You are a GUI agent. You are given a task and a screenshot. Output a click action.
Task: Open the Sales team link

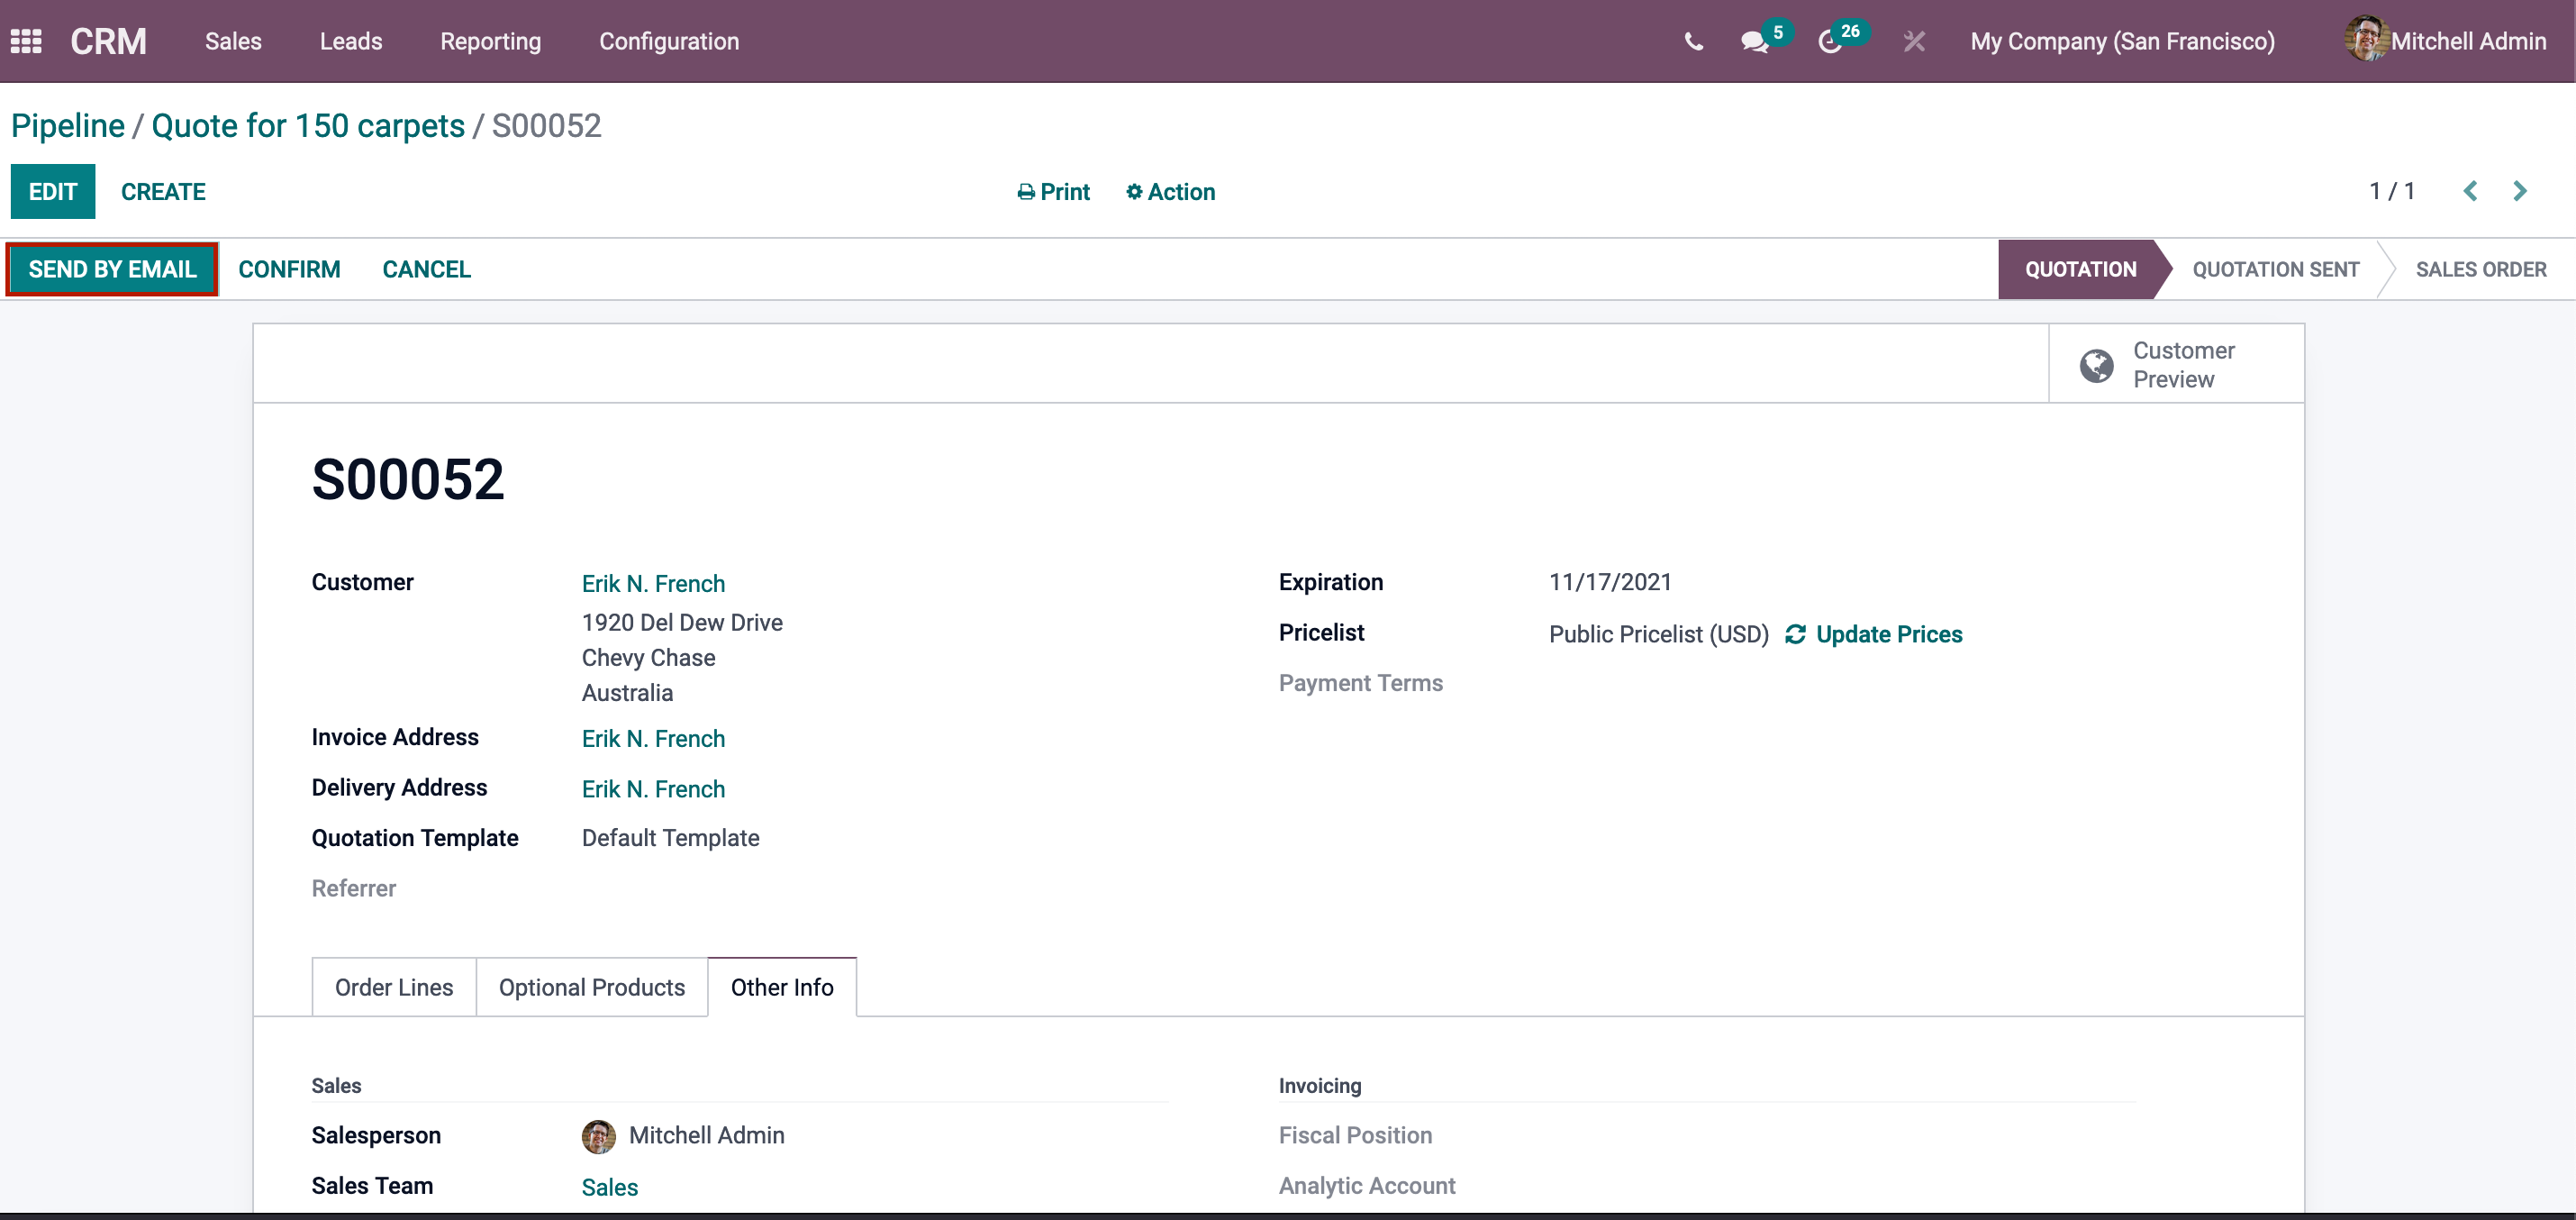[x=610, y=1187]
